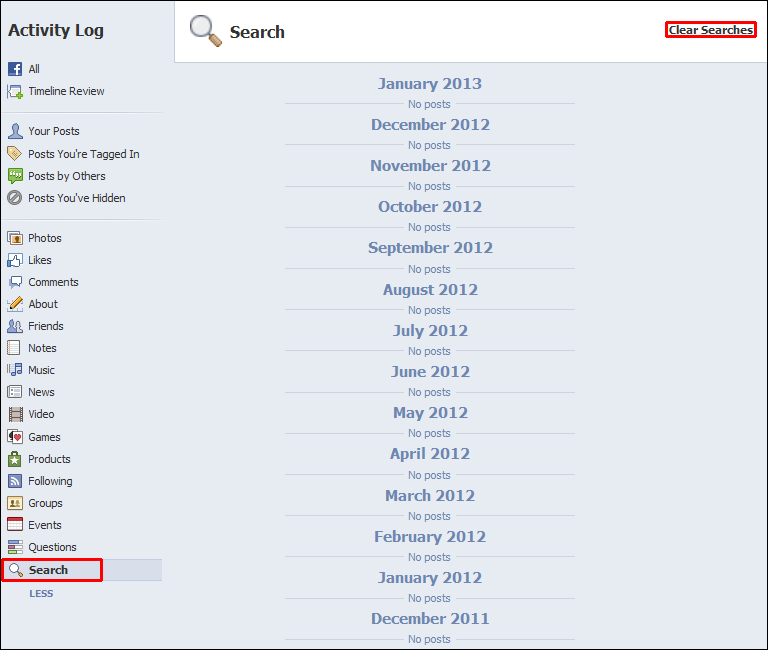Image resolution: width=768 pixels, height=650 pixels.
Task: Click the November 2012 heading
Action: [x=430, y=166]
